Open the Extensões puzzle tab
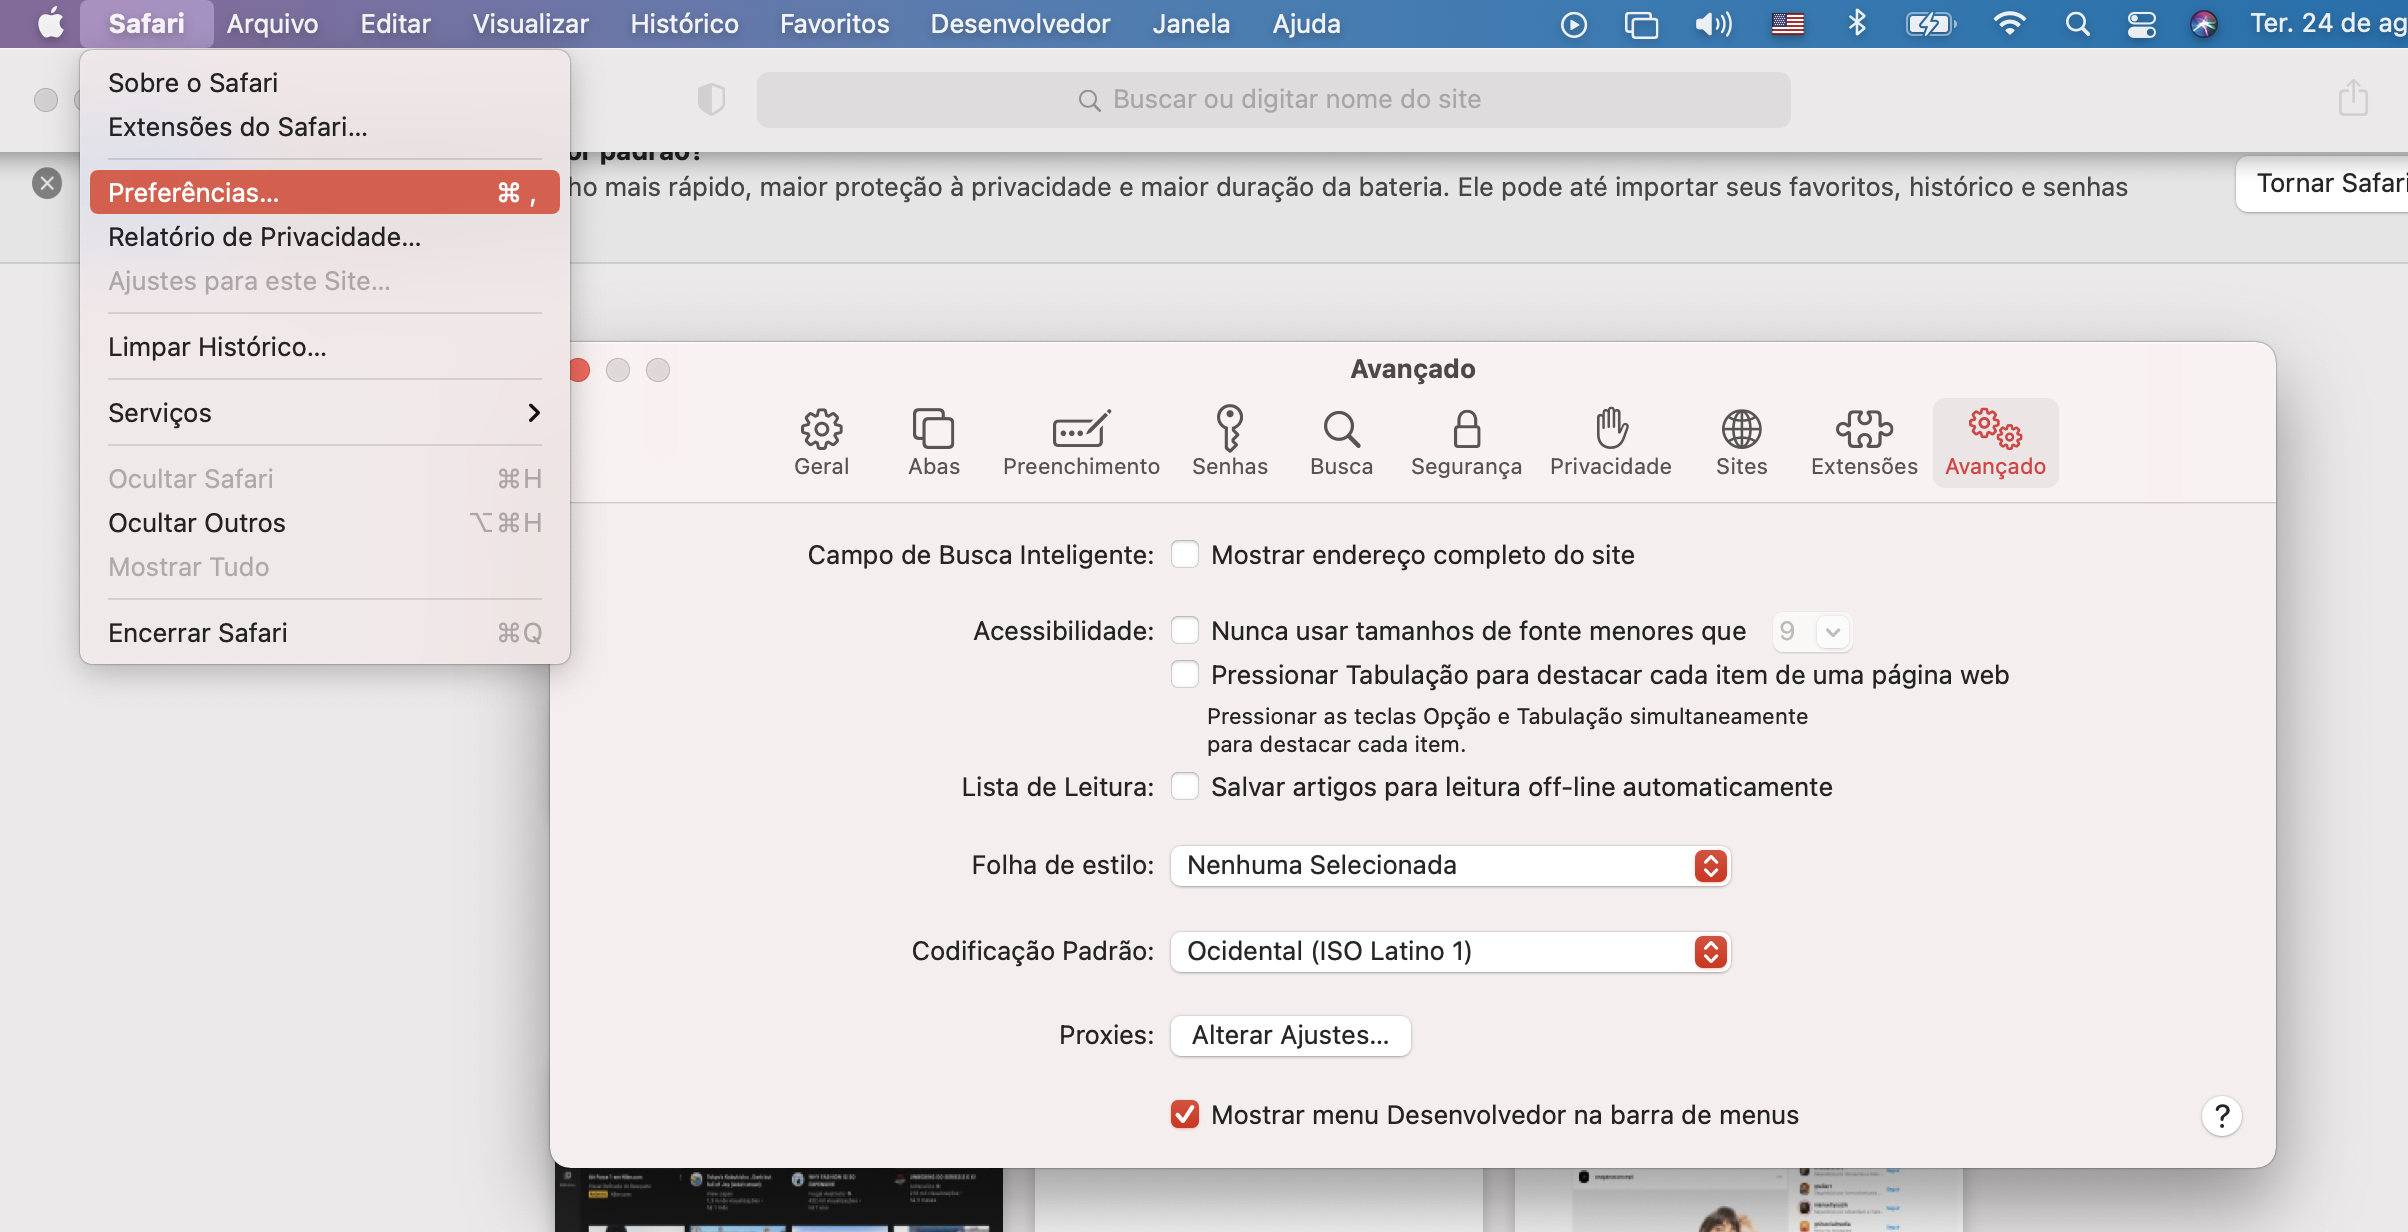Image resolution: width=2408 pixels, height=1232 pixels. tap(1864, 443)
